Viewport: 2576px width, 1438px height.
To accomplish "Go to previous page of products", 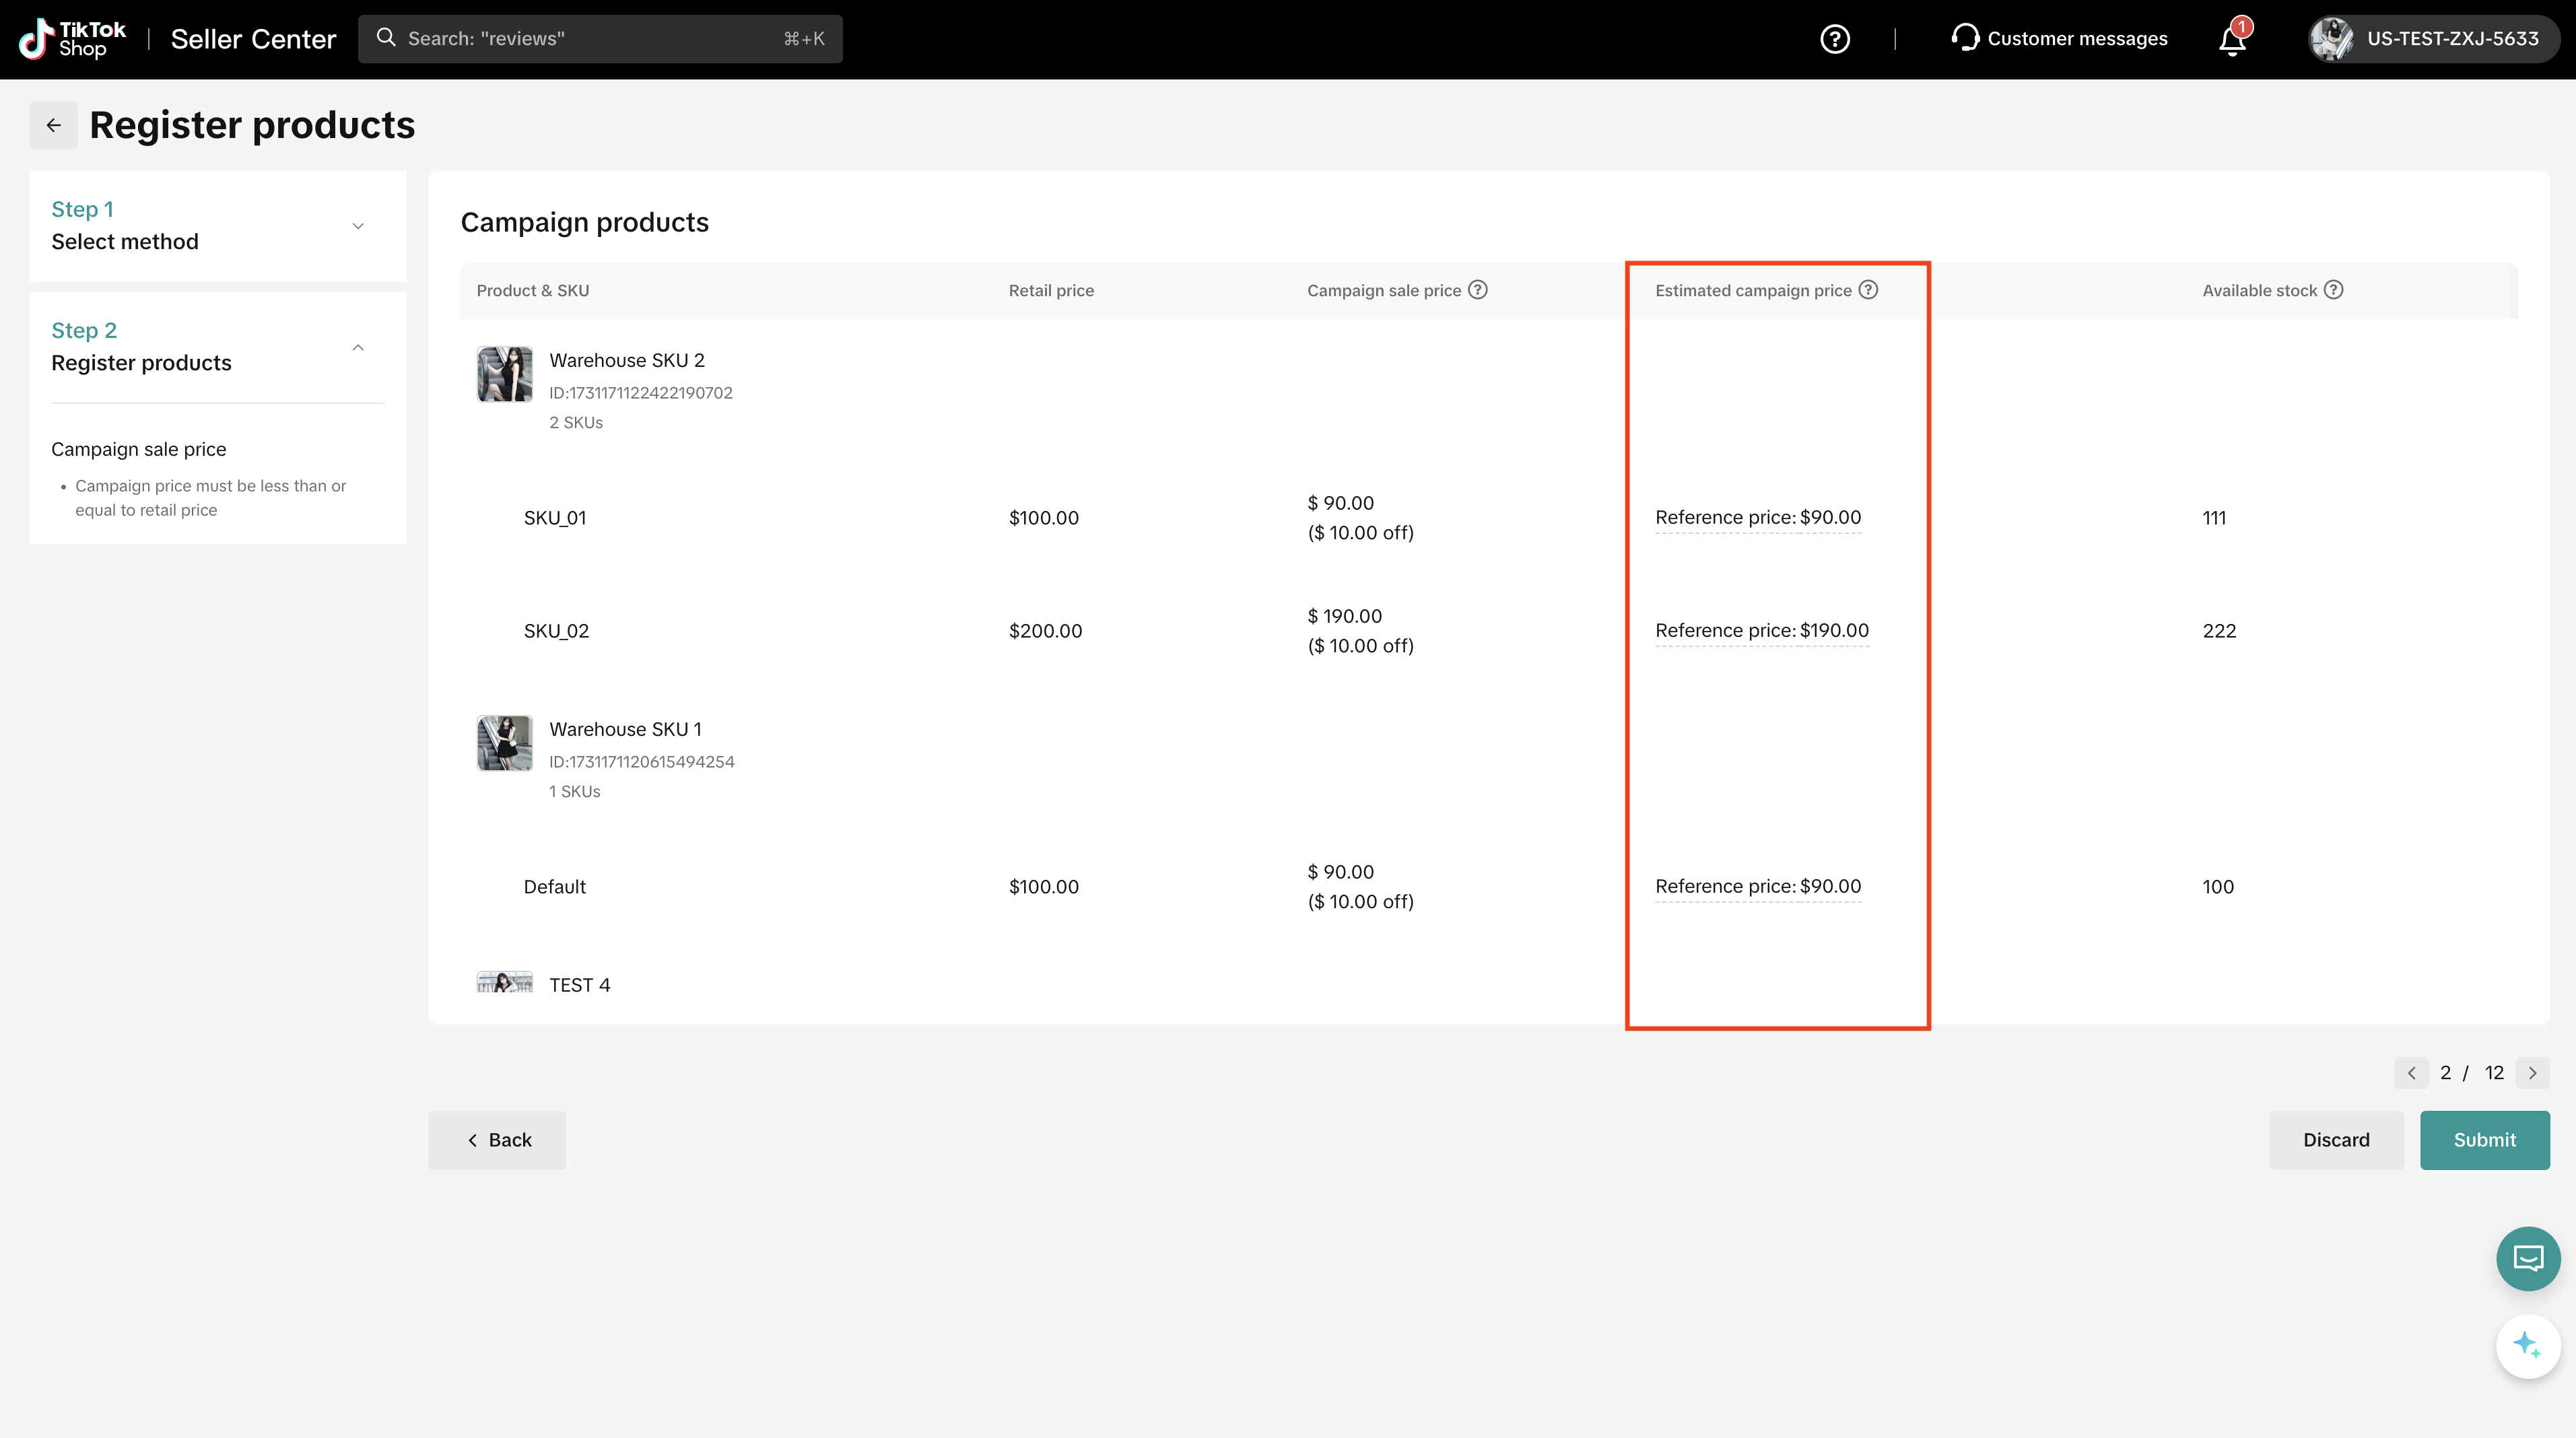I will click(x=2411, y=1073).
